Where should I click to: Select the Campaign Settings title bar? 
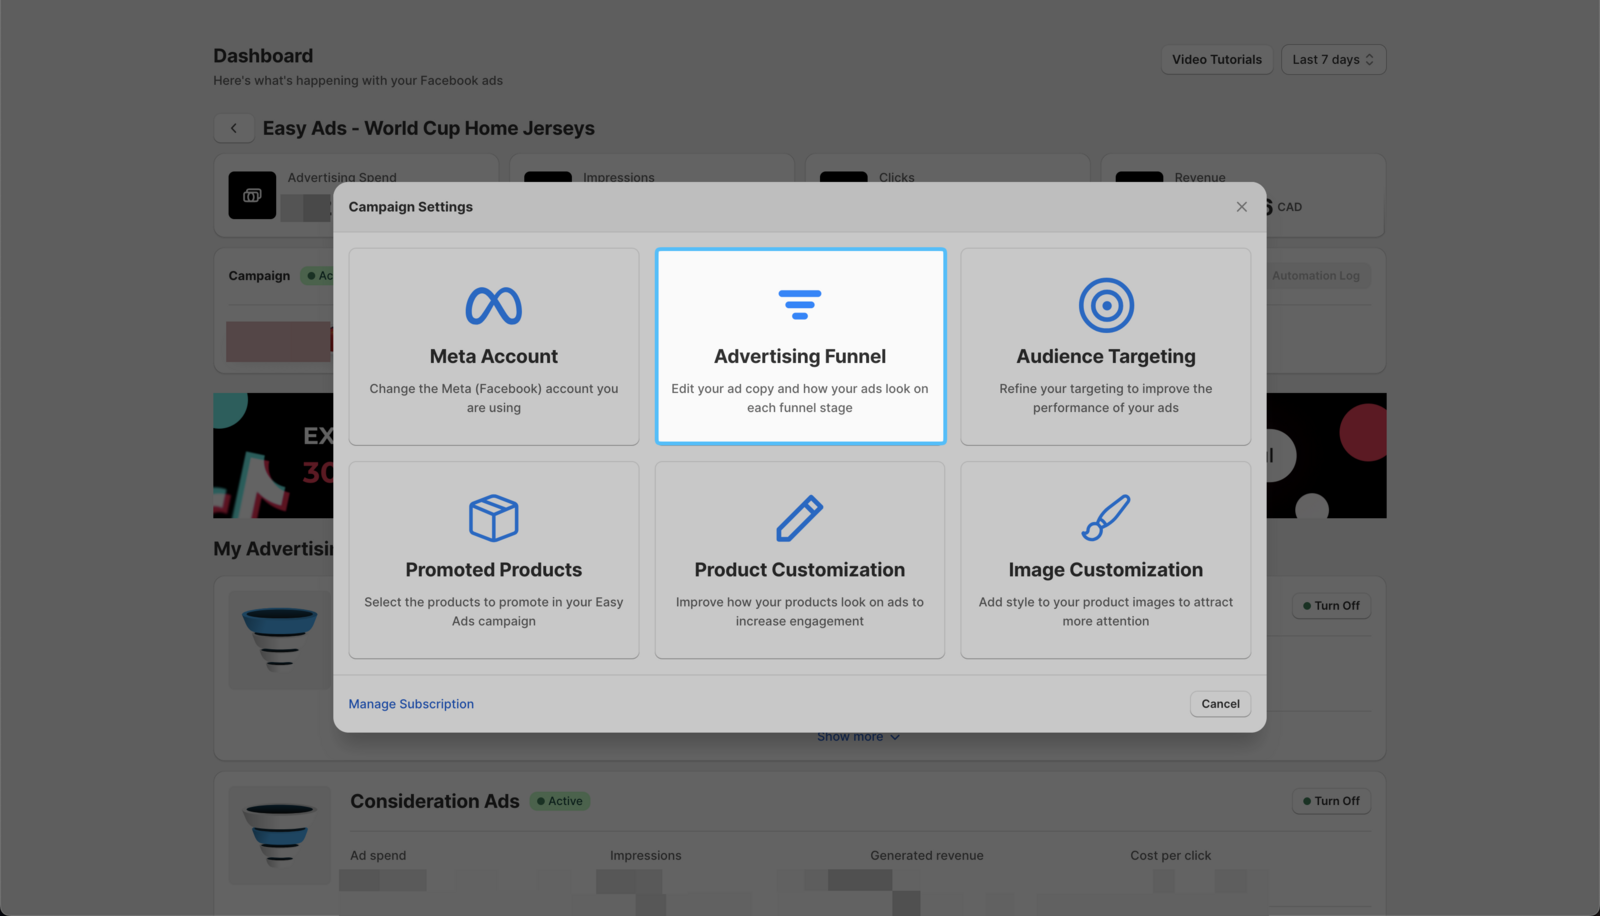pos(410,207)
